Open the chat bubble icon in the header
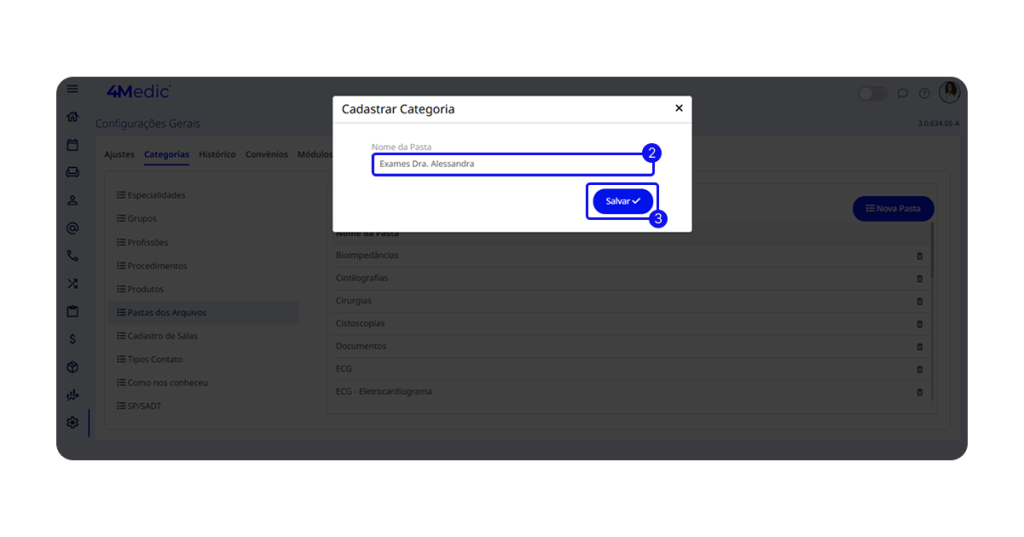This screenshot has height=537, width=1024. pos(902,94)
